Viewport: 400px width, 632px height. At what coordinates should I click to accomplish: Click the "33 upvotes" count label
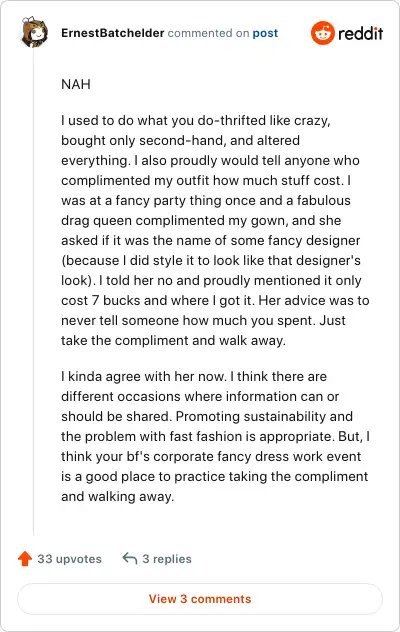69,559
